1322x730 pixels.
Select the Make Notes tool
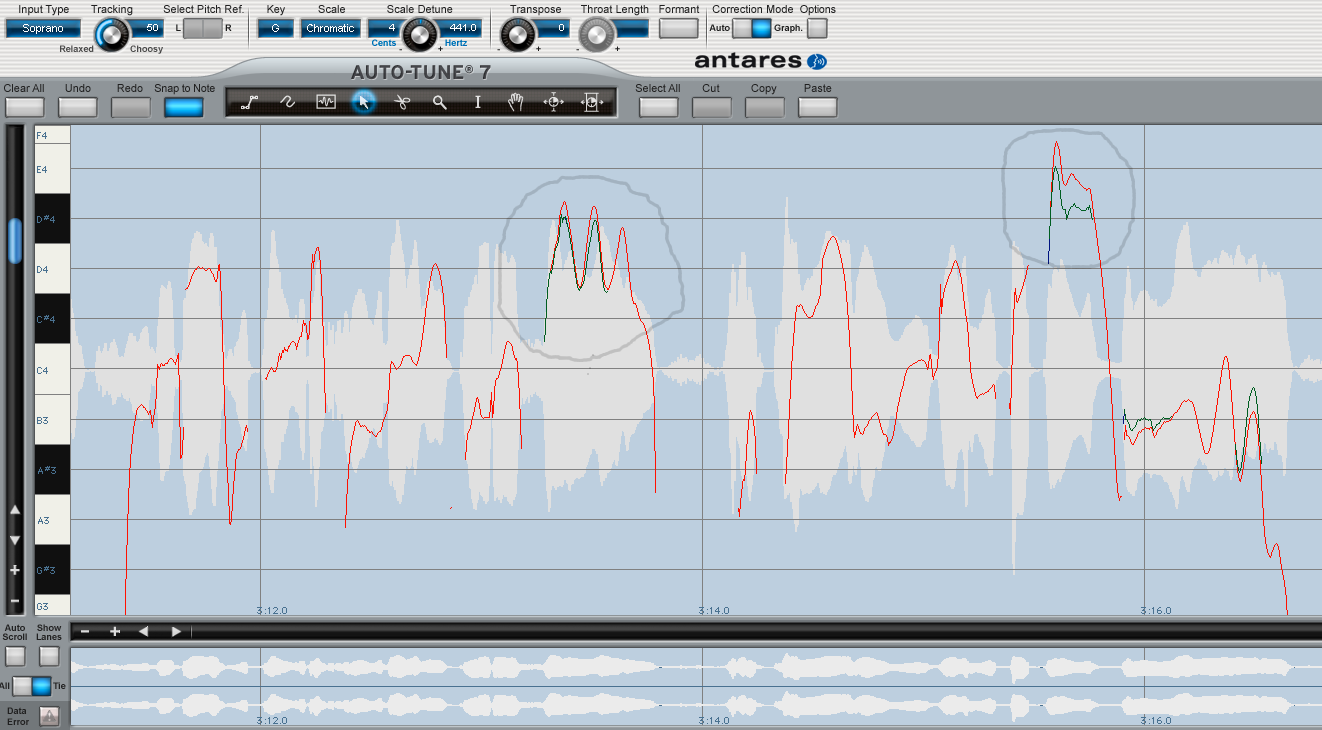326,102
